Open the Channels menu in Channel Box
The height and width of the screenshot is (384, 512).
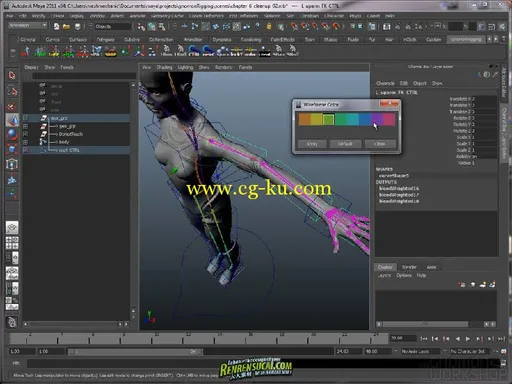pyautogui.click(x=385, y=83)
